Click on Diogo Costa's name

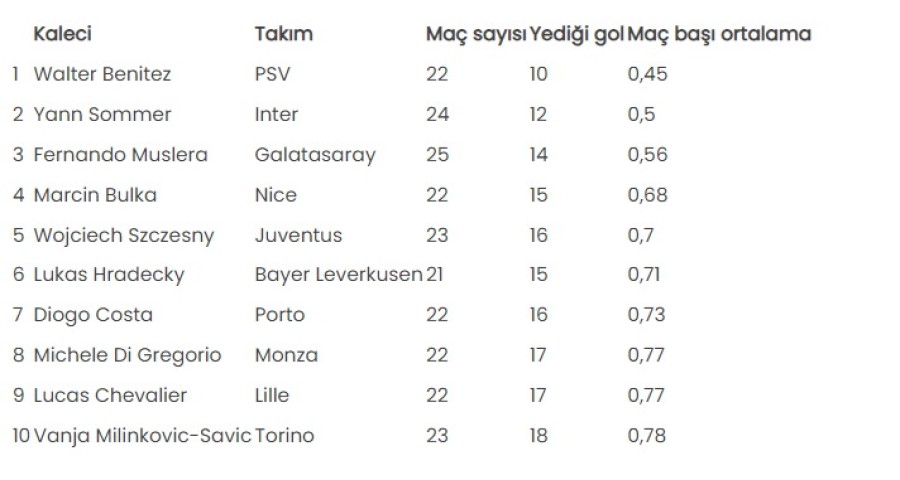click(x=93, y=315)
